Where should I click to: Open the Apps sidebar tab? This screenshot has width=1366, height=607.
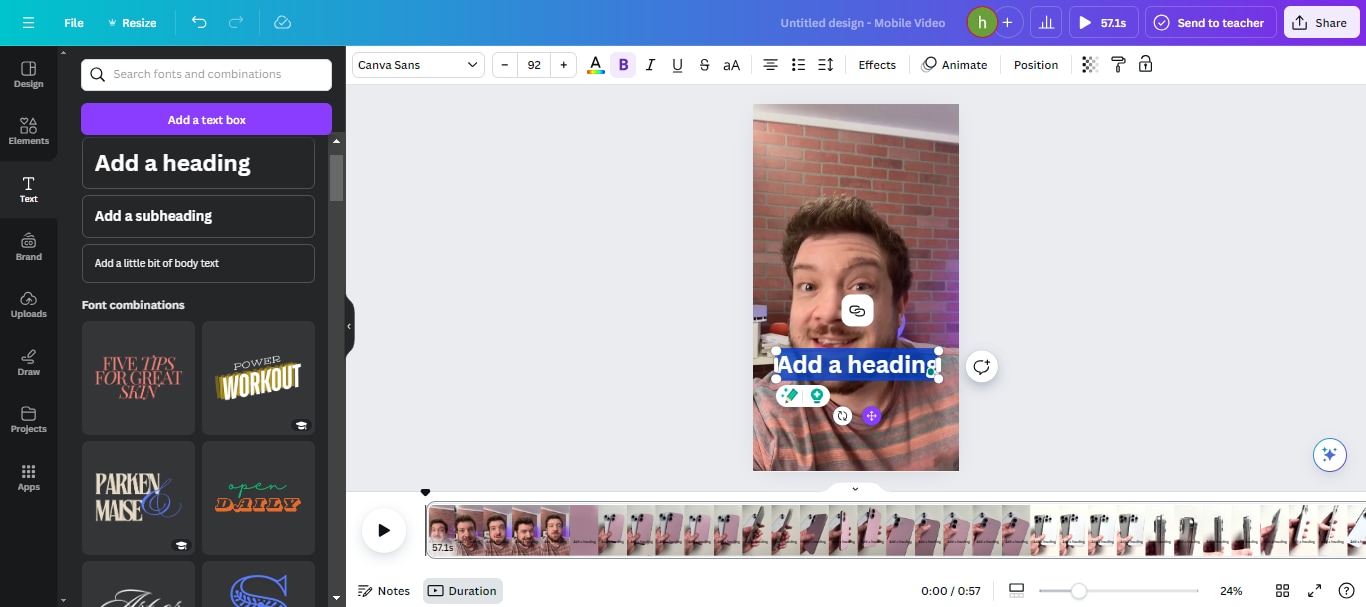click(x=28, y=477)
